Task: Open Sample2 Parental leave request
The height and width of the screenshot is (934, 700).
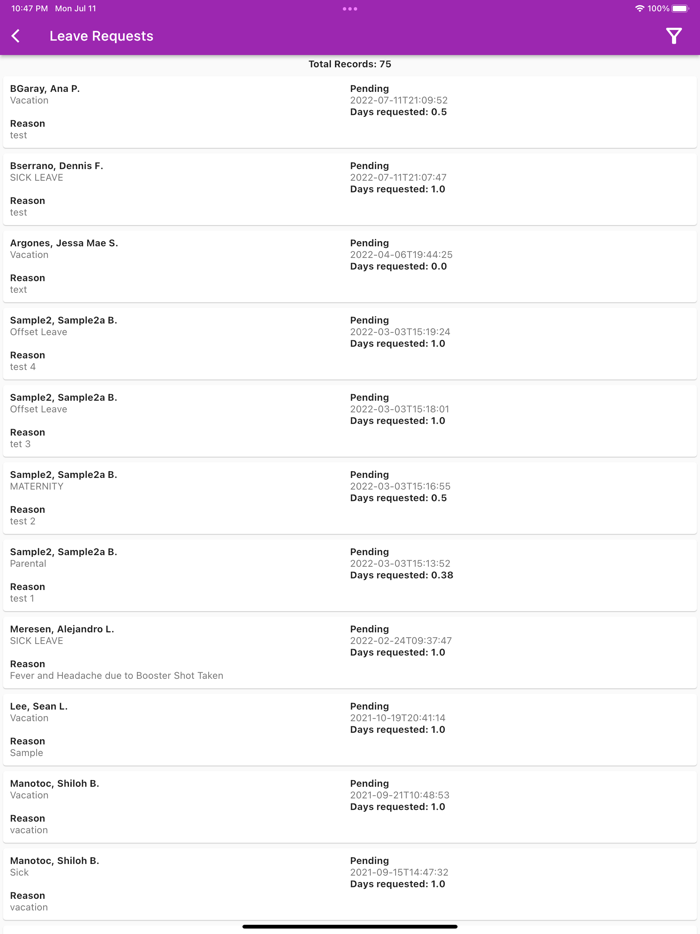Action: (x=350, y=575)
